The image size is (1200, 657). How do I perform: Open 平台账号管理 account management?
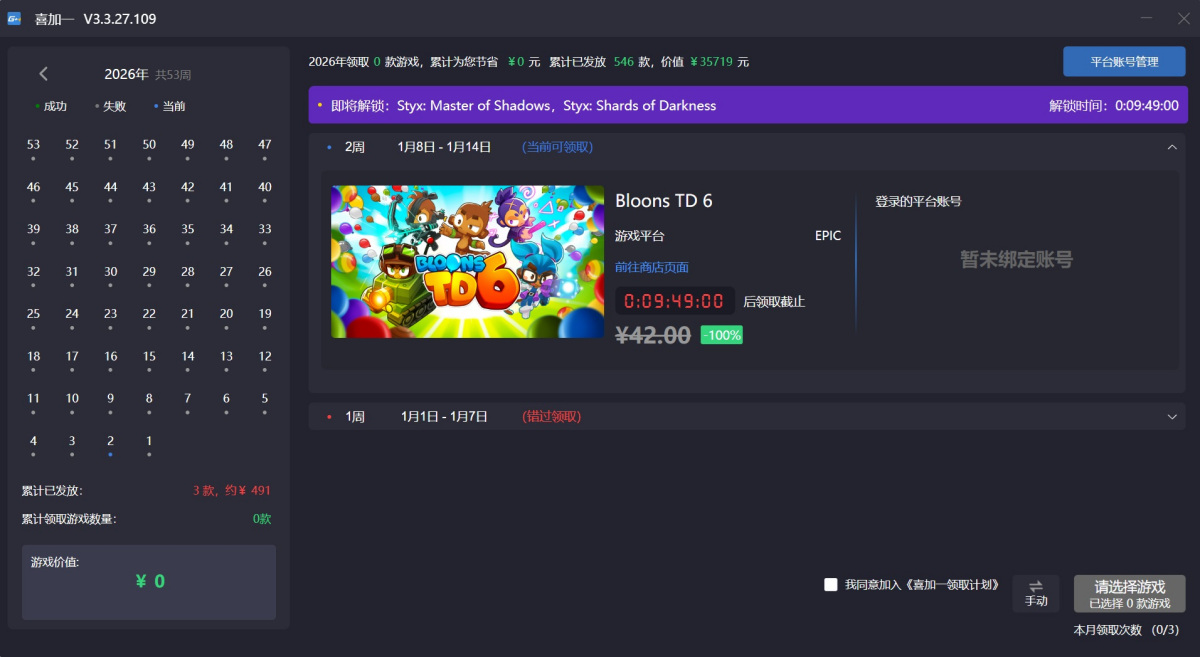(1123, 62)
